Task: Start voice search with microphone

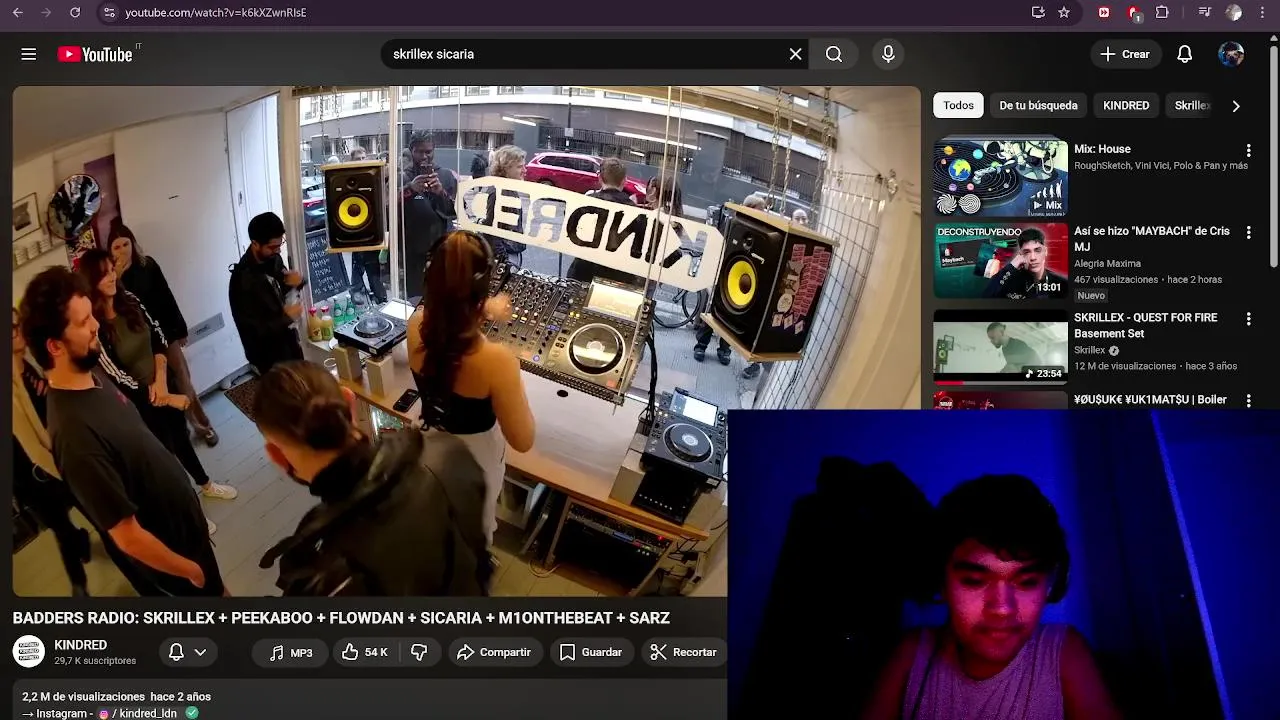Action: point(888,54)
